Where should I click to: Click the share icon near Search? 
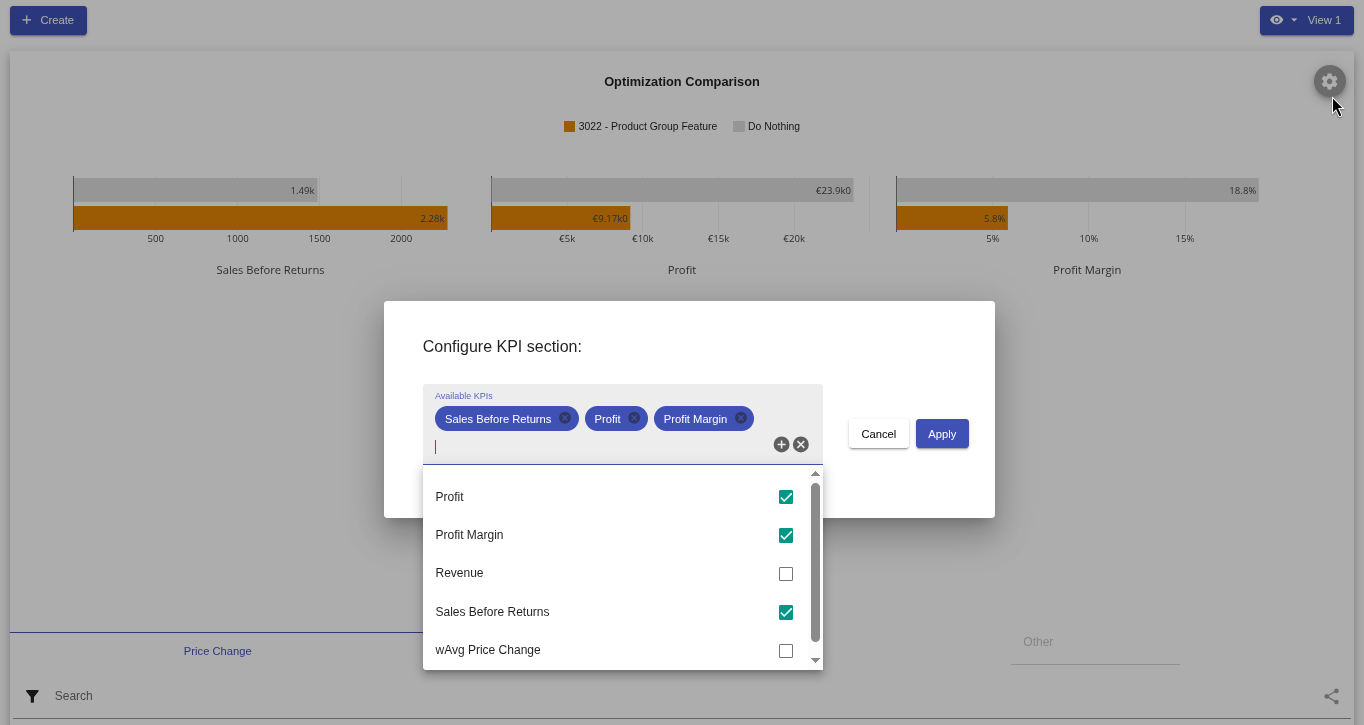click(x=1332, y=696)
